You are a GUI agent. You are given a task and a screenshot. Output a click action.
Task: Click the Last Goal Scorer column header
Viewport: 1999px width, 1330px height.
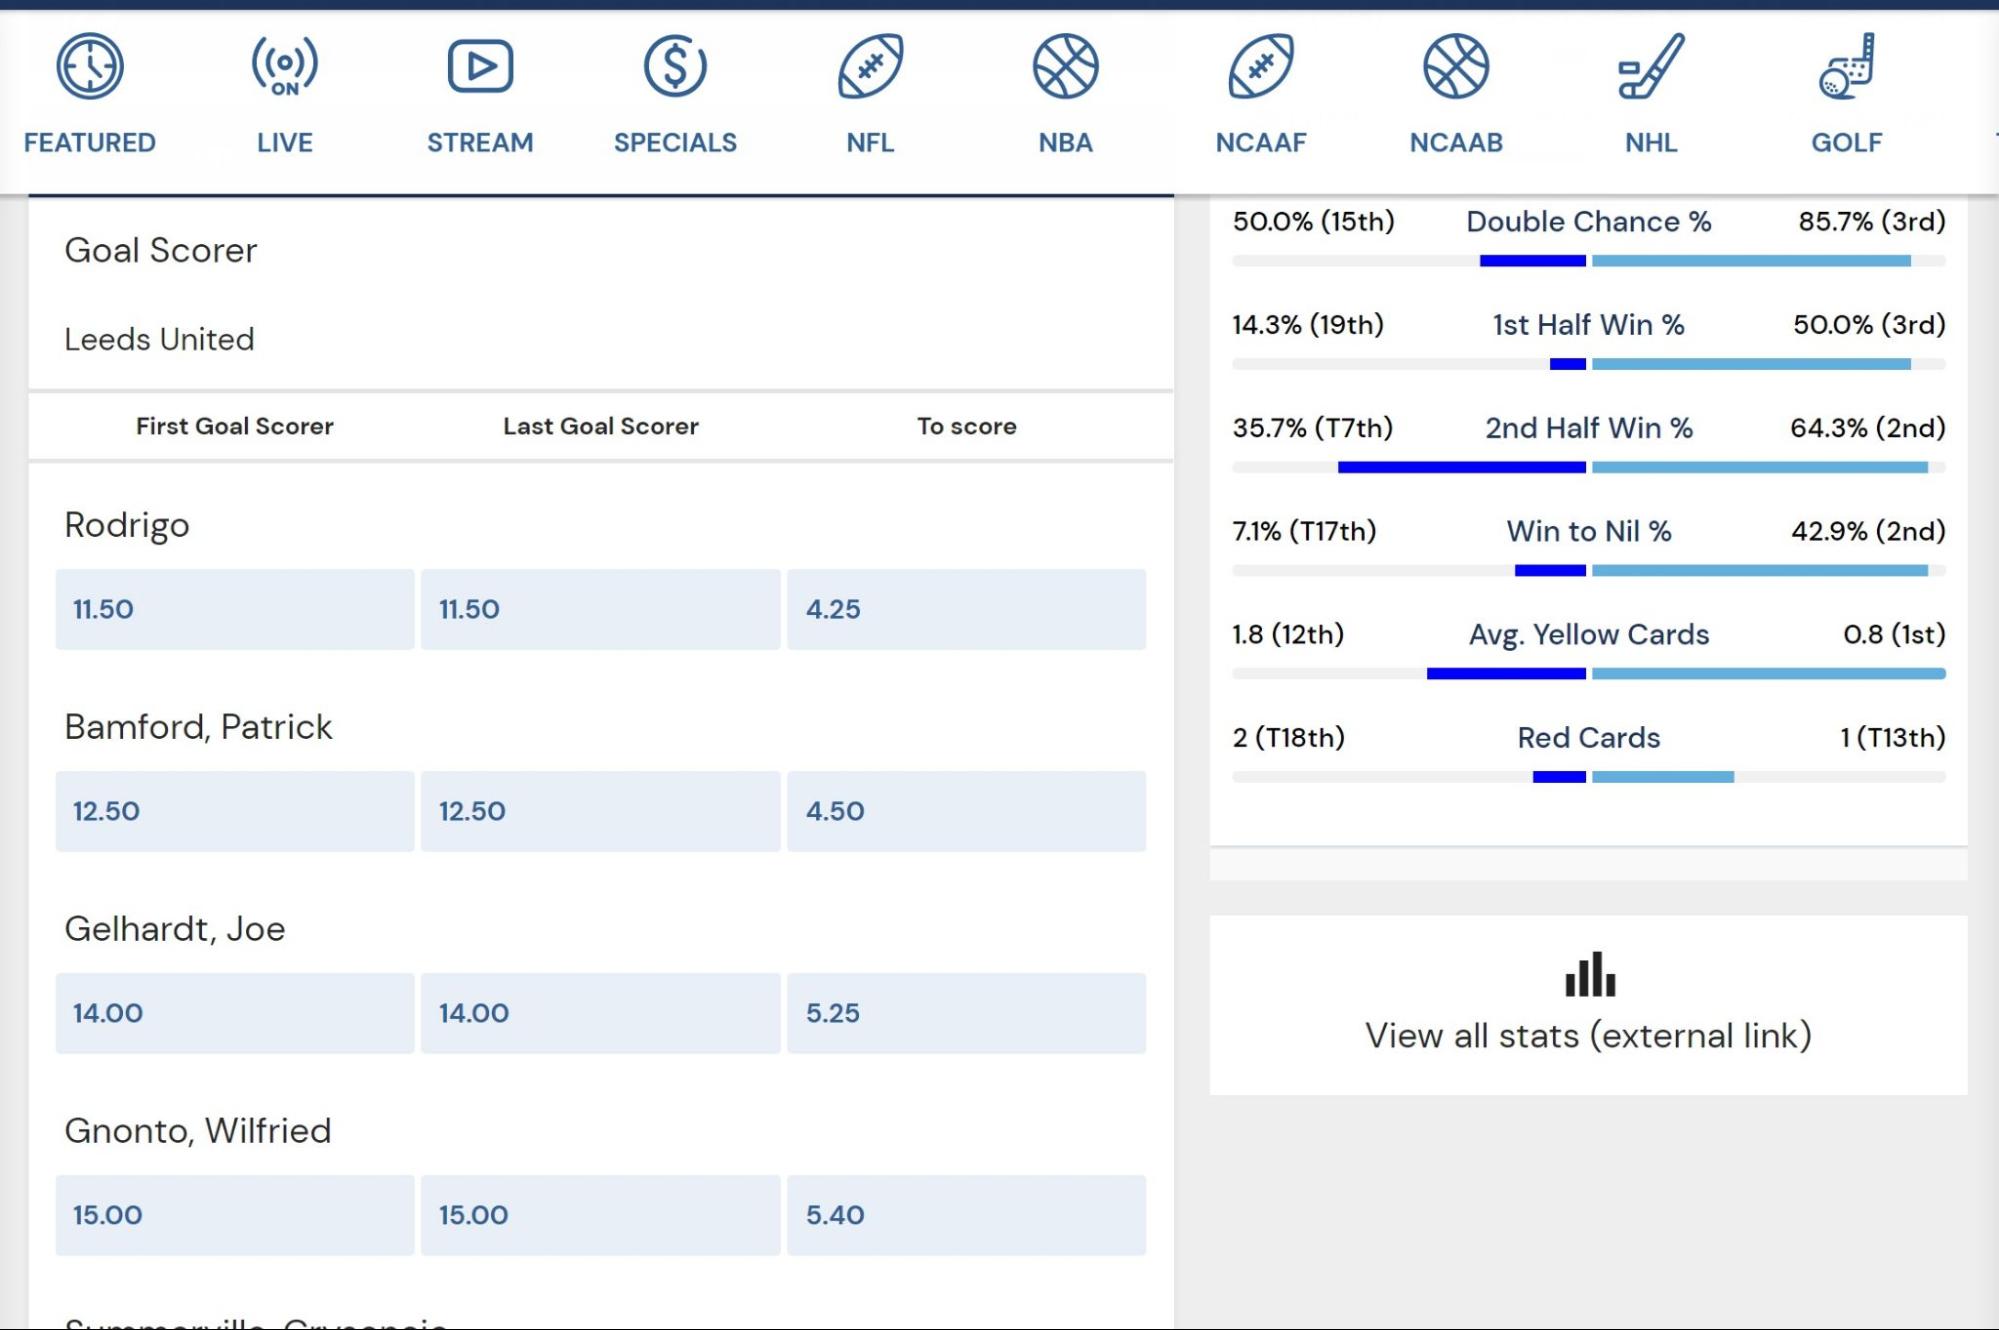coord(600,426)
